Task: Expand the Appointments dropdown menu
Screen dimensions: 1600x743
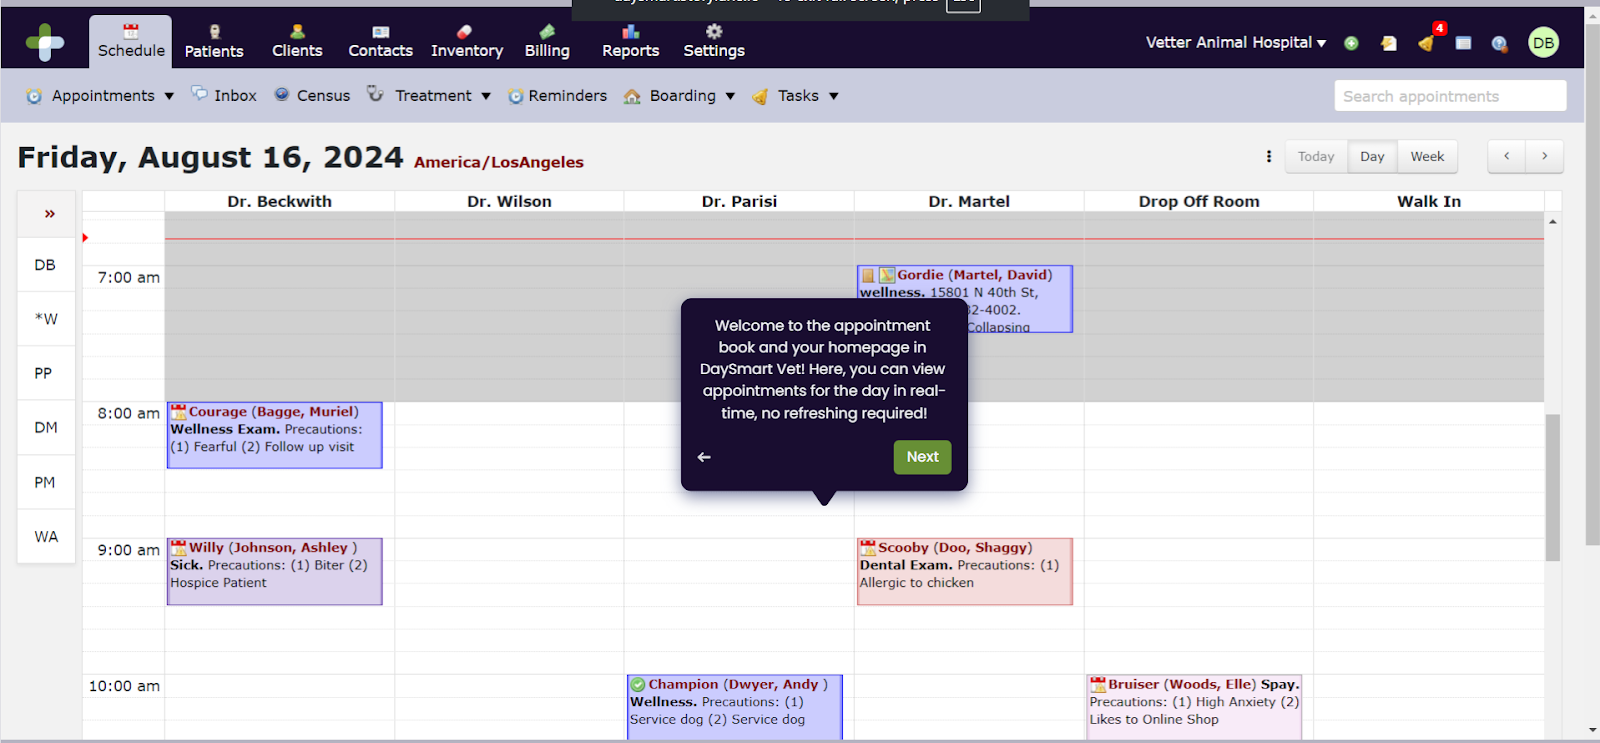Action: point(100,96)
